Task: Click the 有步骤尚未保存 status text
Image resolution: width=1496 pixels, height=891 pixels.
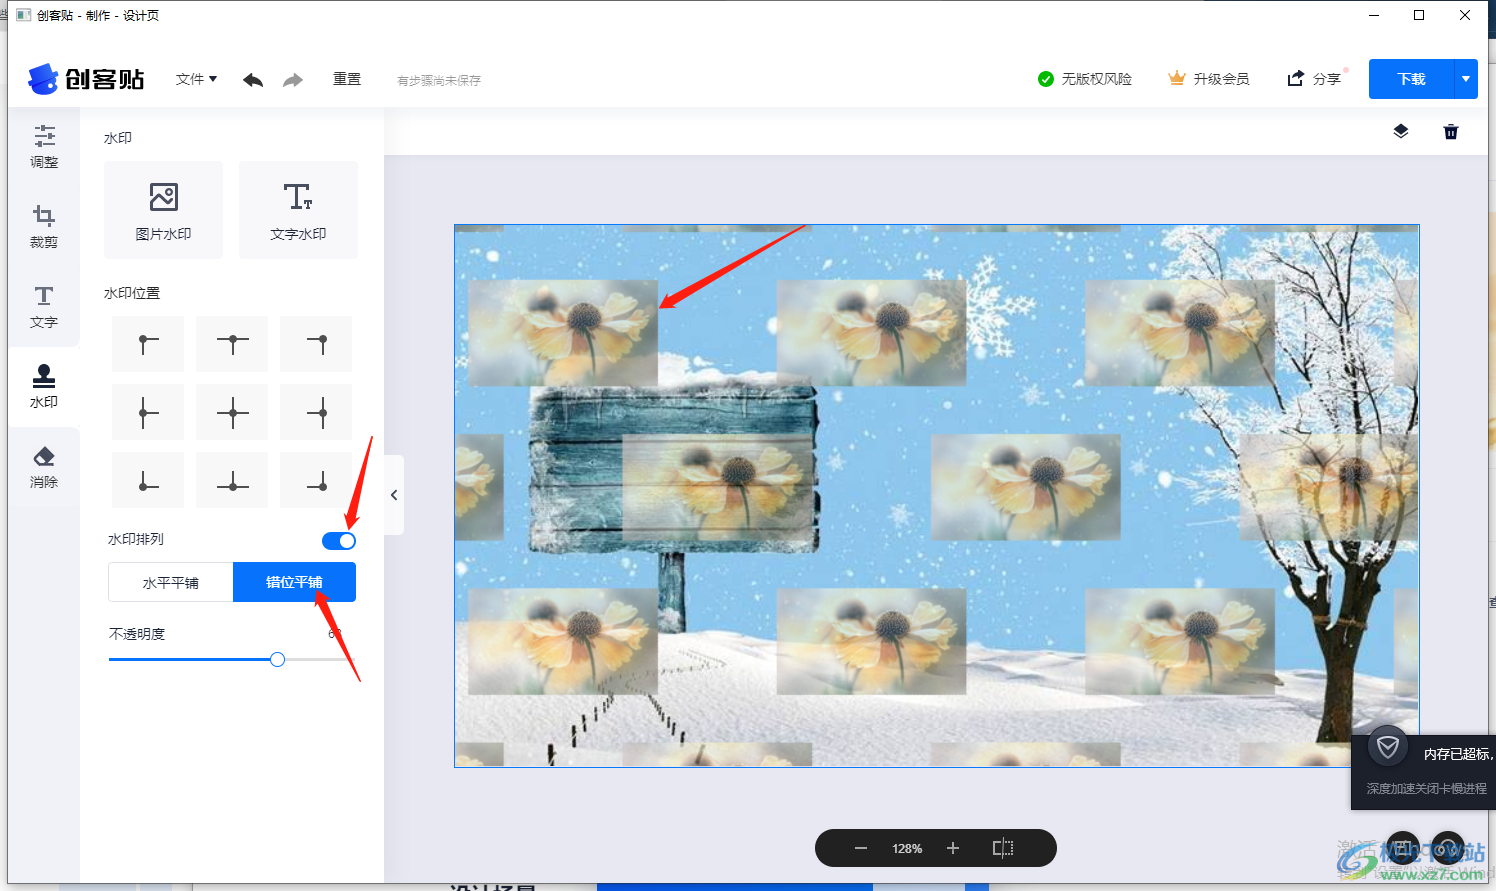Action: click(x=439, y=81)
